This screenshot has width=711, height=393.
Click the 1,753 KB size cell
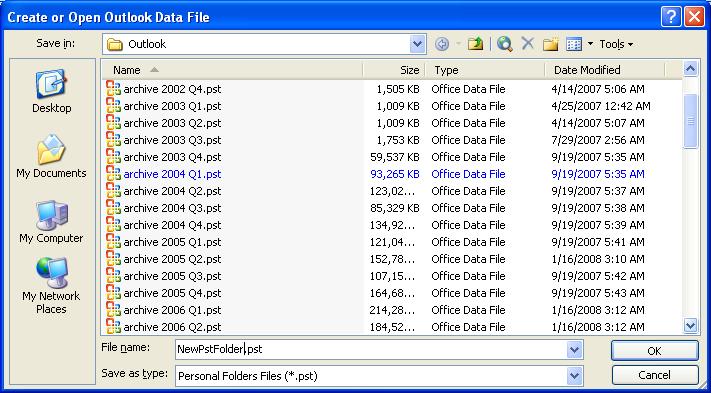pos(398,140)
